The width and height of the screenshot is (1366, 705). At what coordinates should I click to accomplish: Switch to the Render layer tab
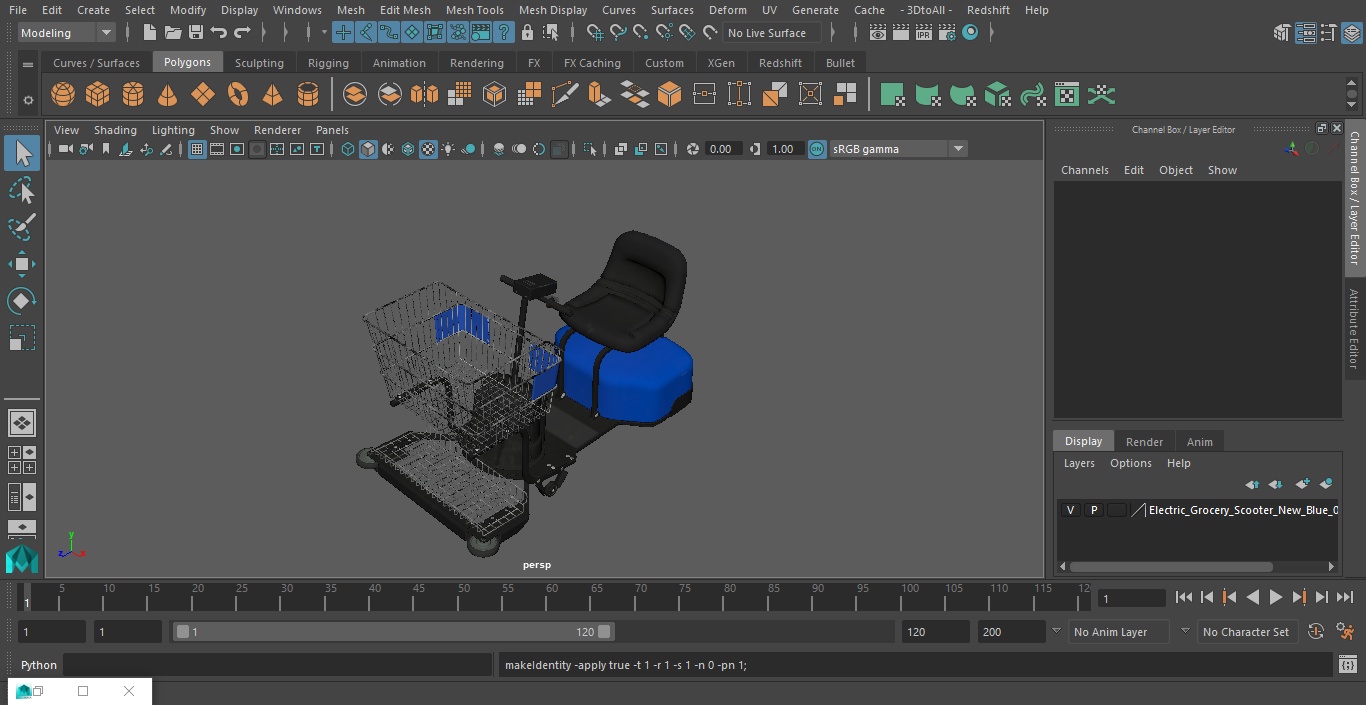pyautogui.click(x=1144, y=441)
